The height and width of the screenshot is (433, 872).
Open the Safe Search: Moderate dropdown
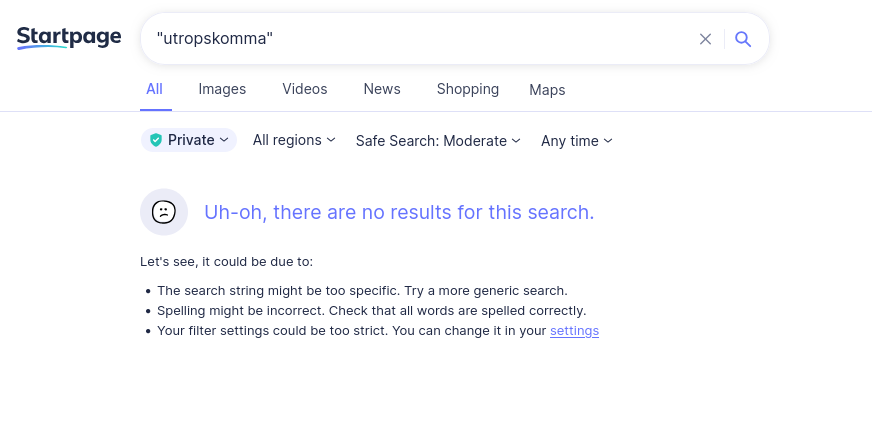(x=438, y=141)
